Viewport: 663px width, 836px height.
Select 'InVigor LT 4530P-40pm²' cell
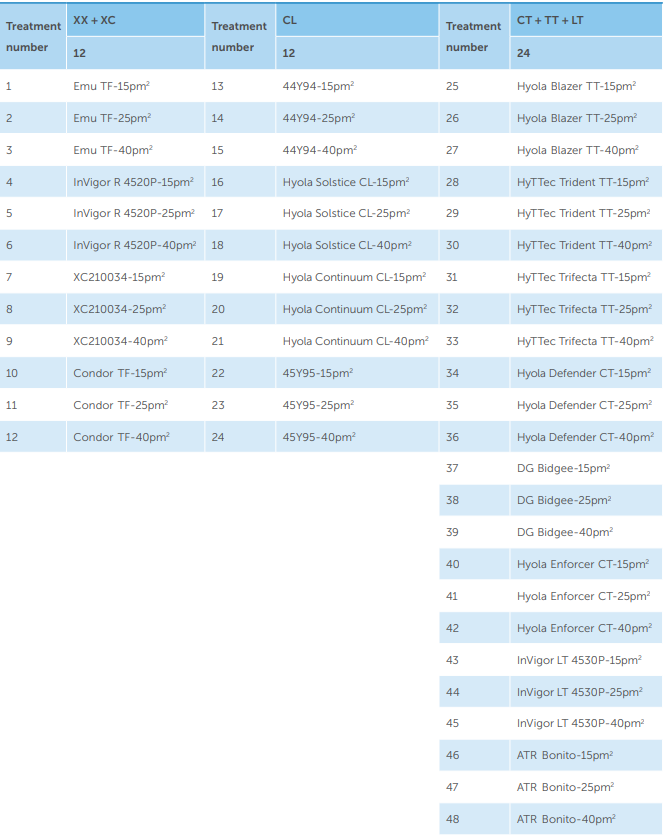pos(586,724)
